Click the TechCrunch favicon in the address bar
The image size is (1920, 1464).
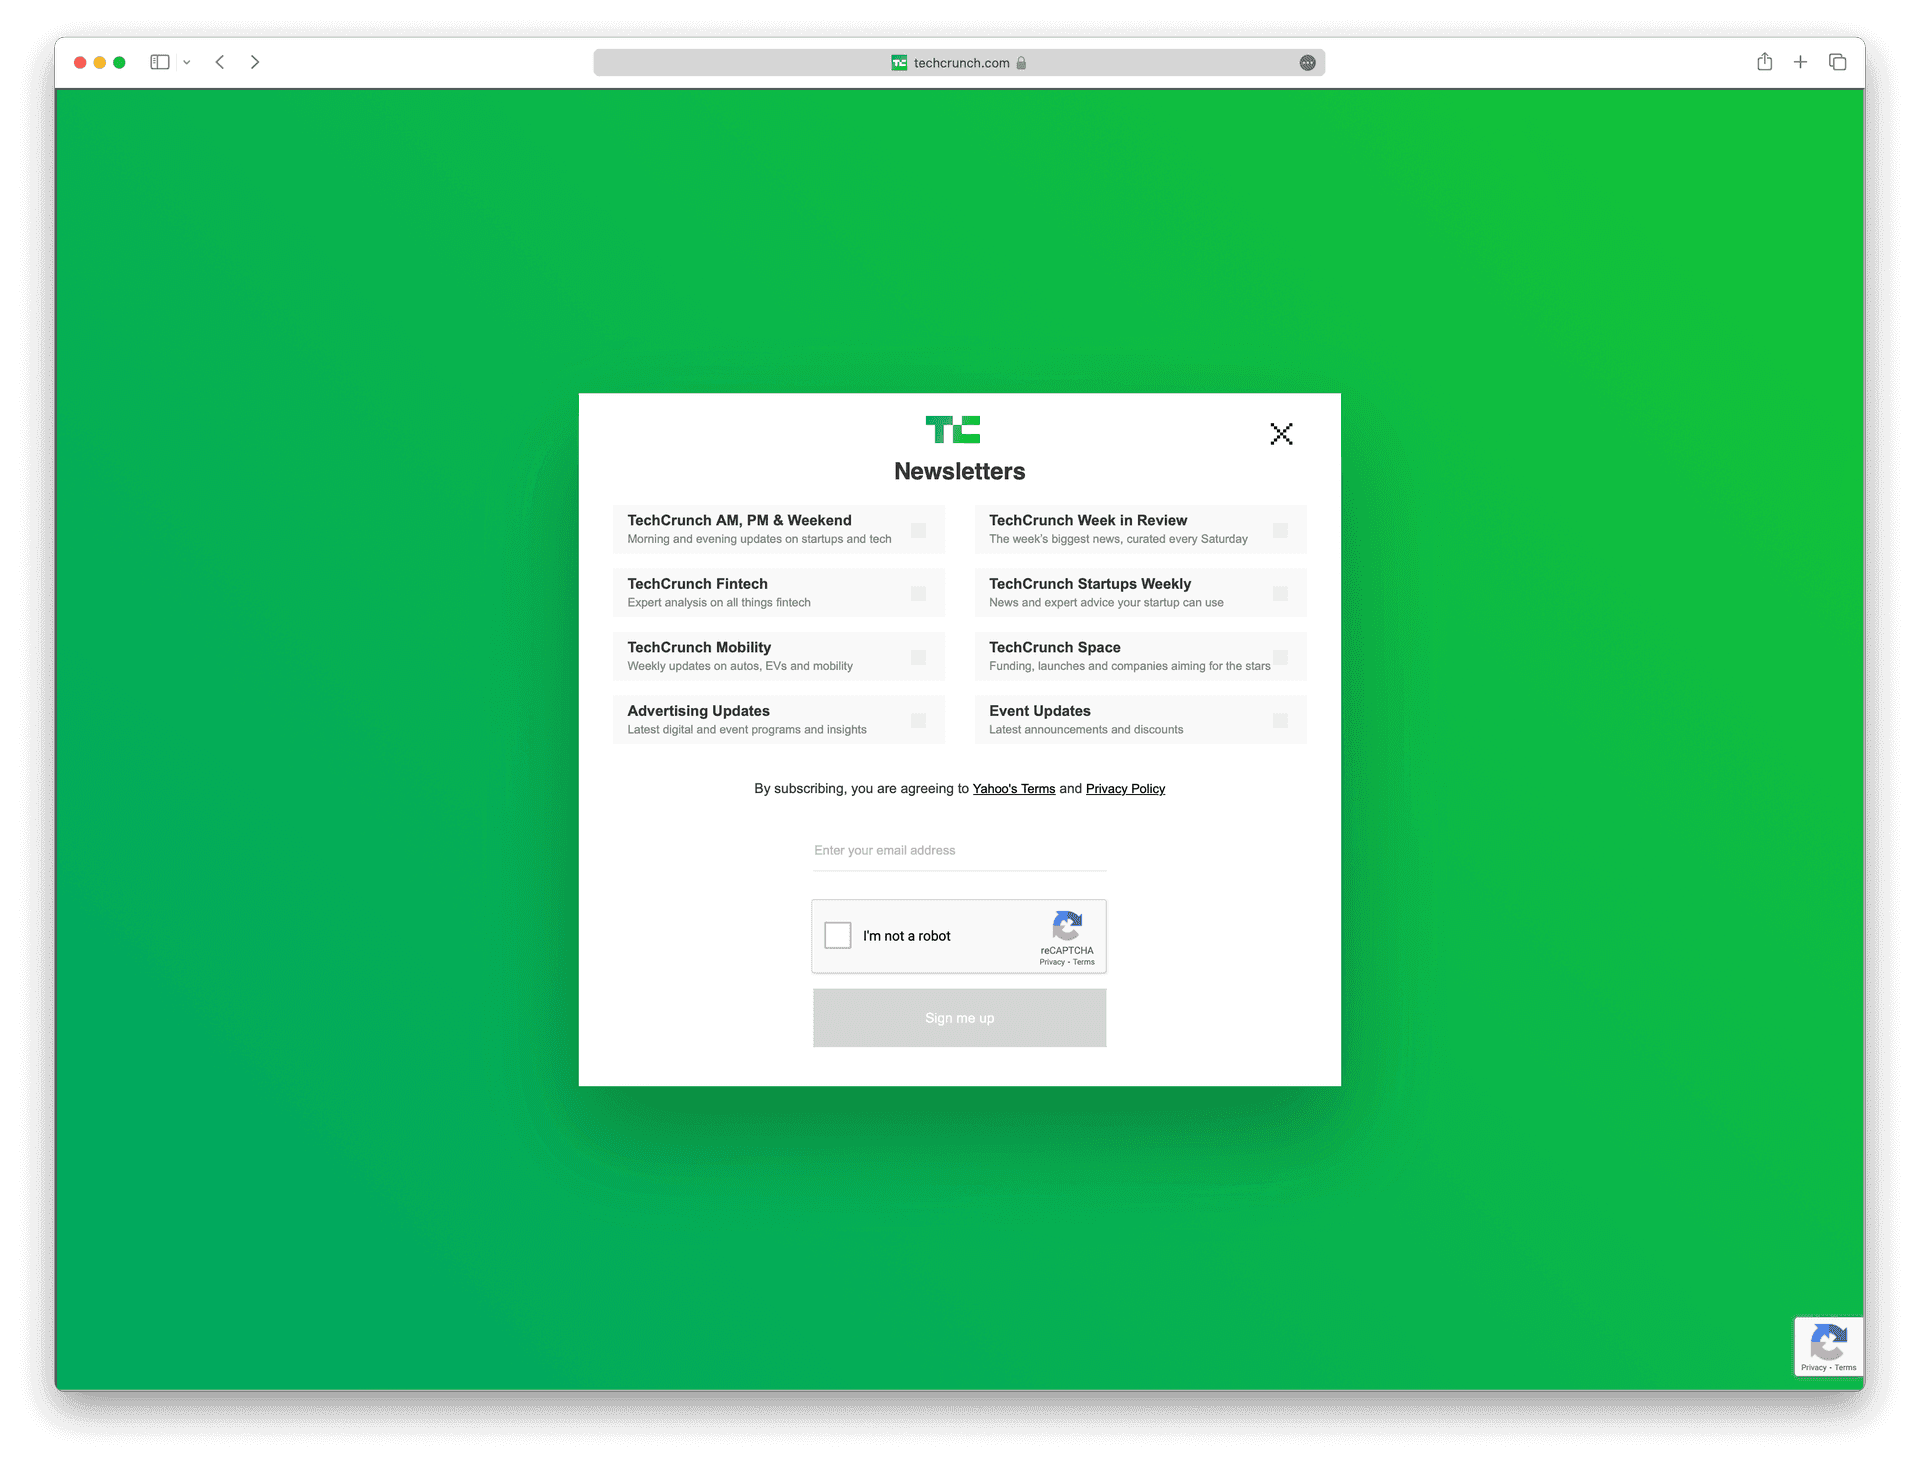899,63
